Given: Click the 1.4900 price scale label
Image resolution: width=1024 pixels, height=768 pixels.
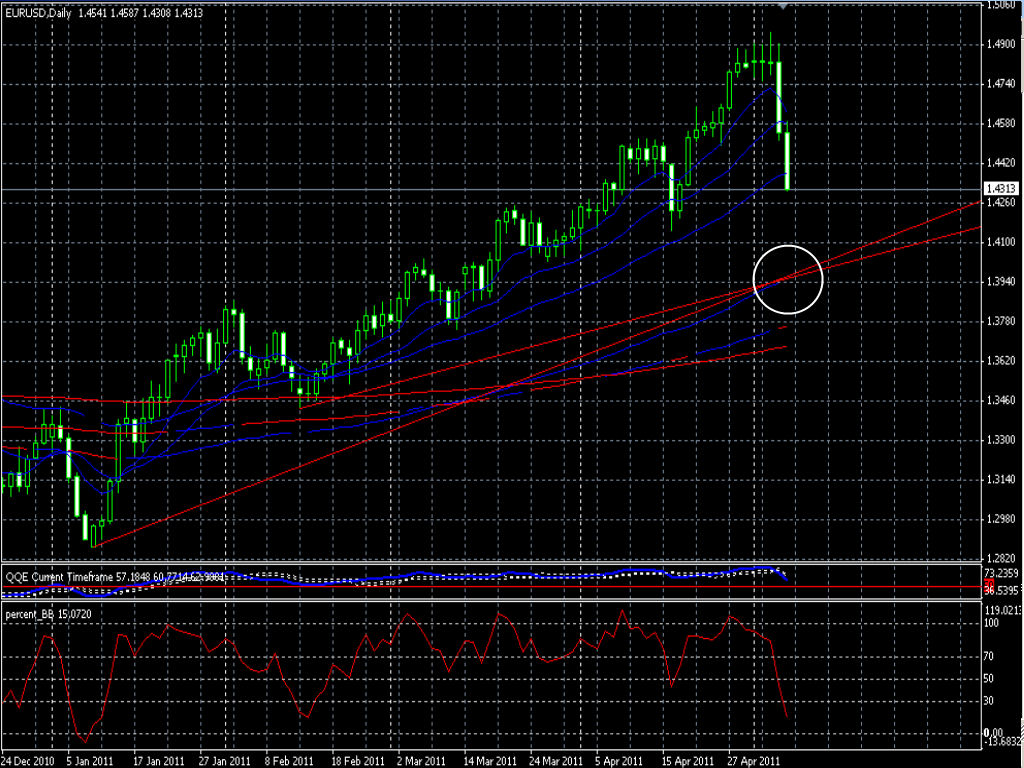Looking at the screenshot, I should pyautogui.click(x=1001, y=44).
